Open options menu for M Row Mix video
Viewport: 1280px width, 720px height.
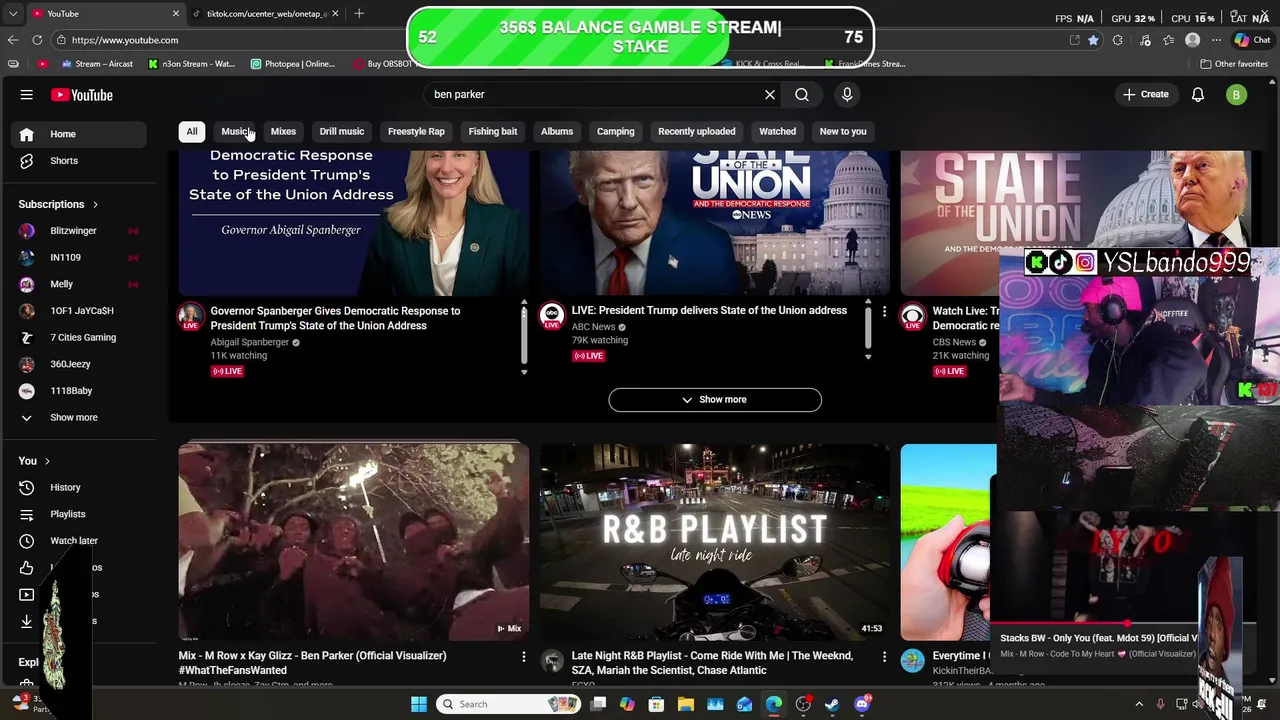pos(523,657)
